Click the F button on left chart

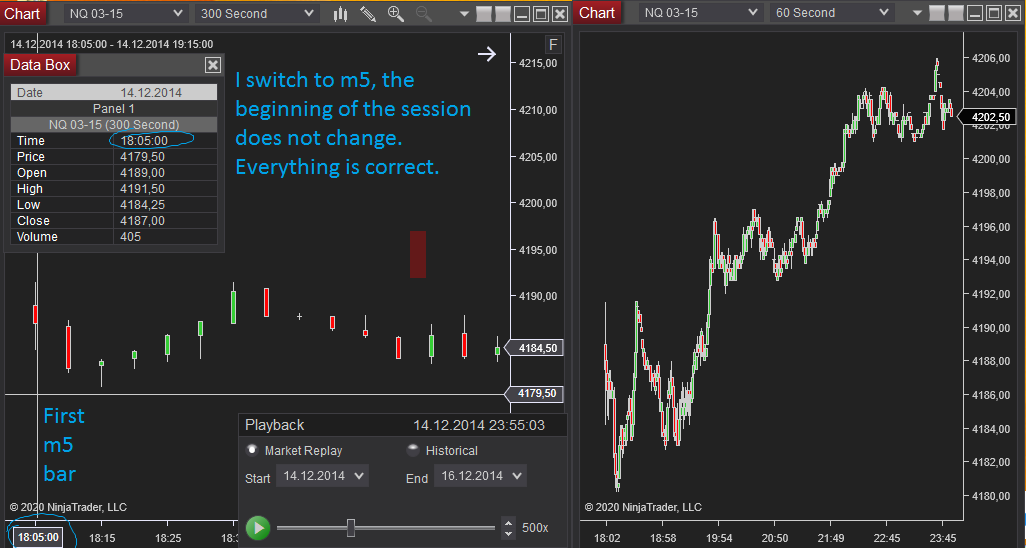(553, 45)
